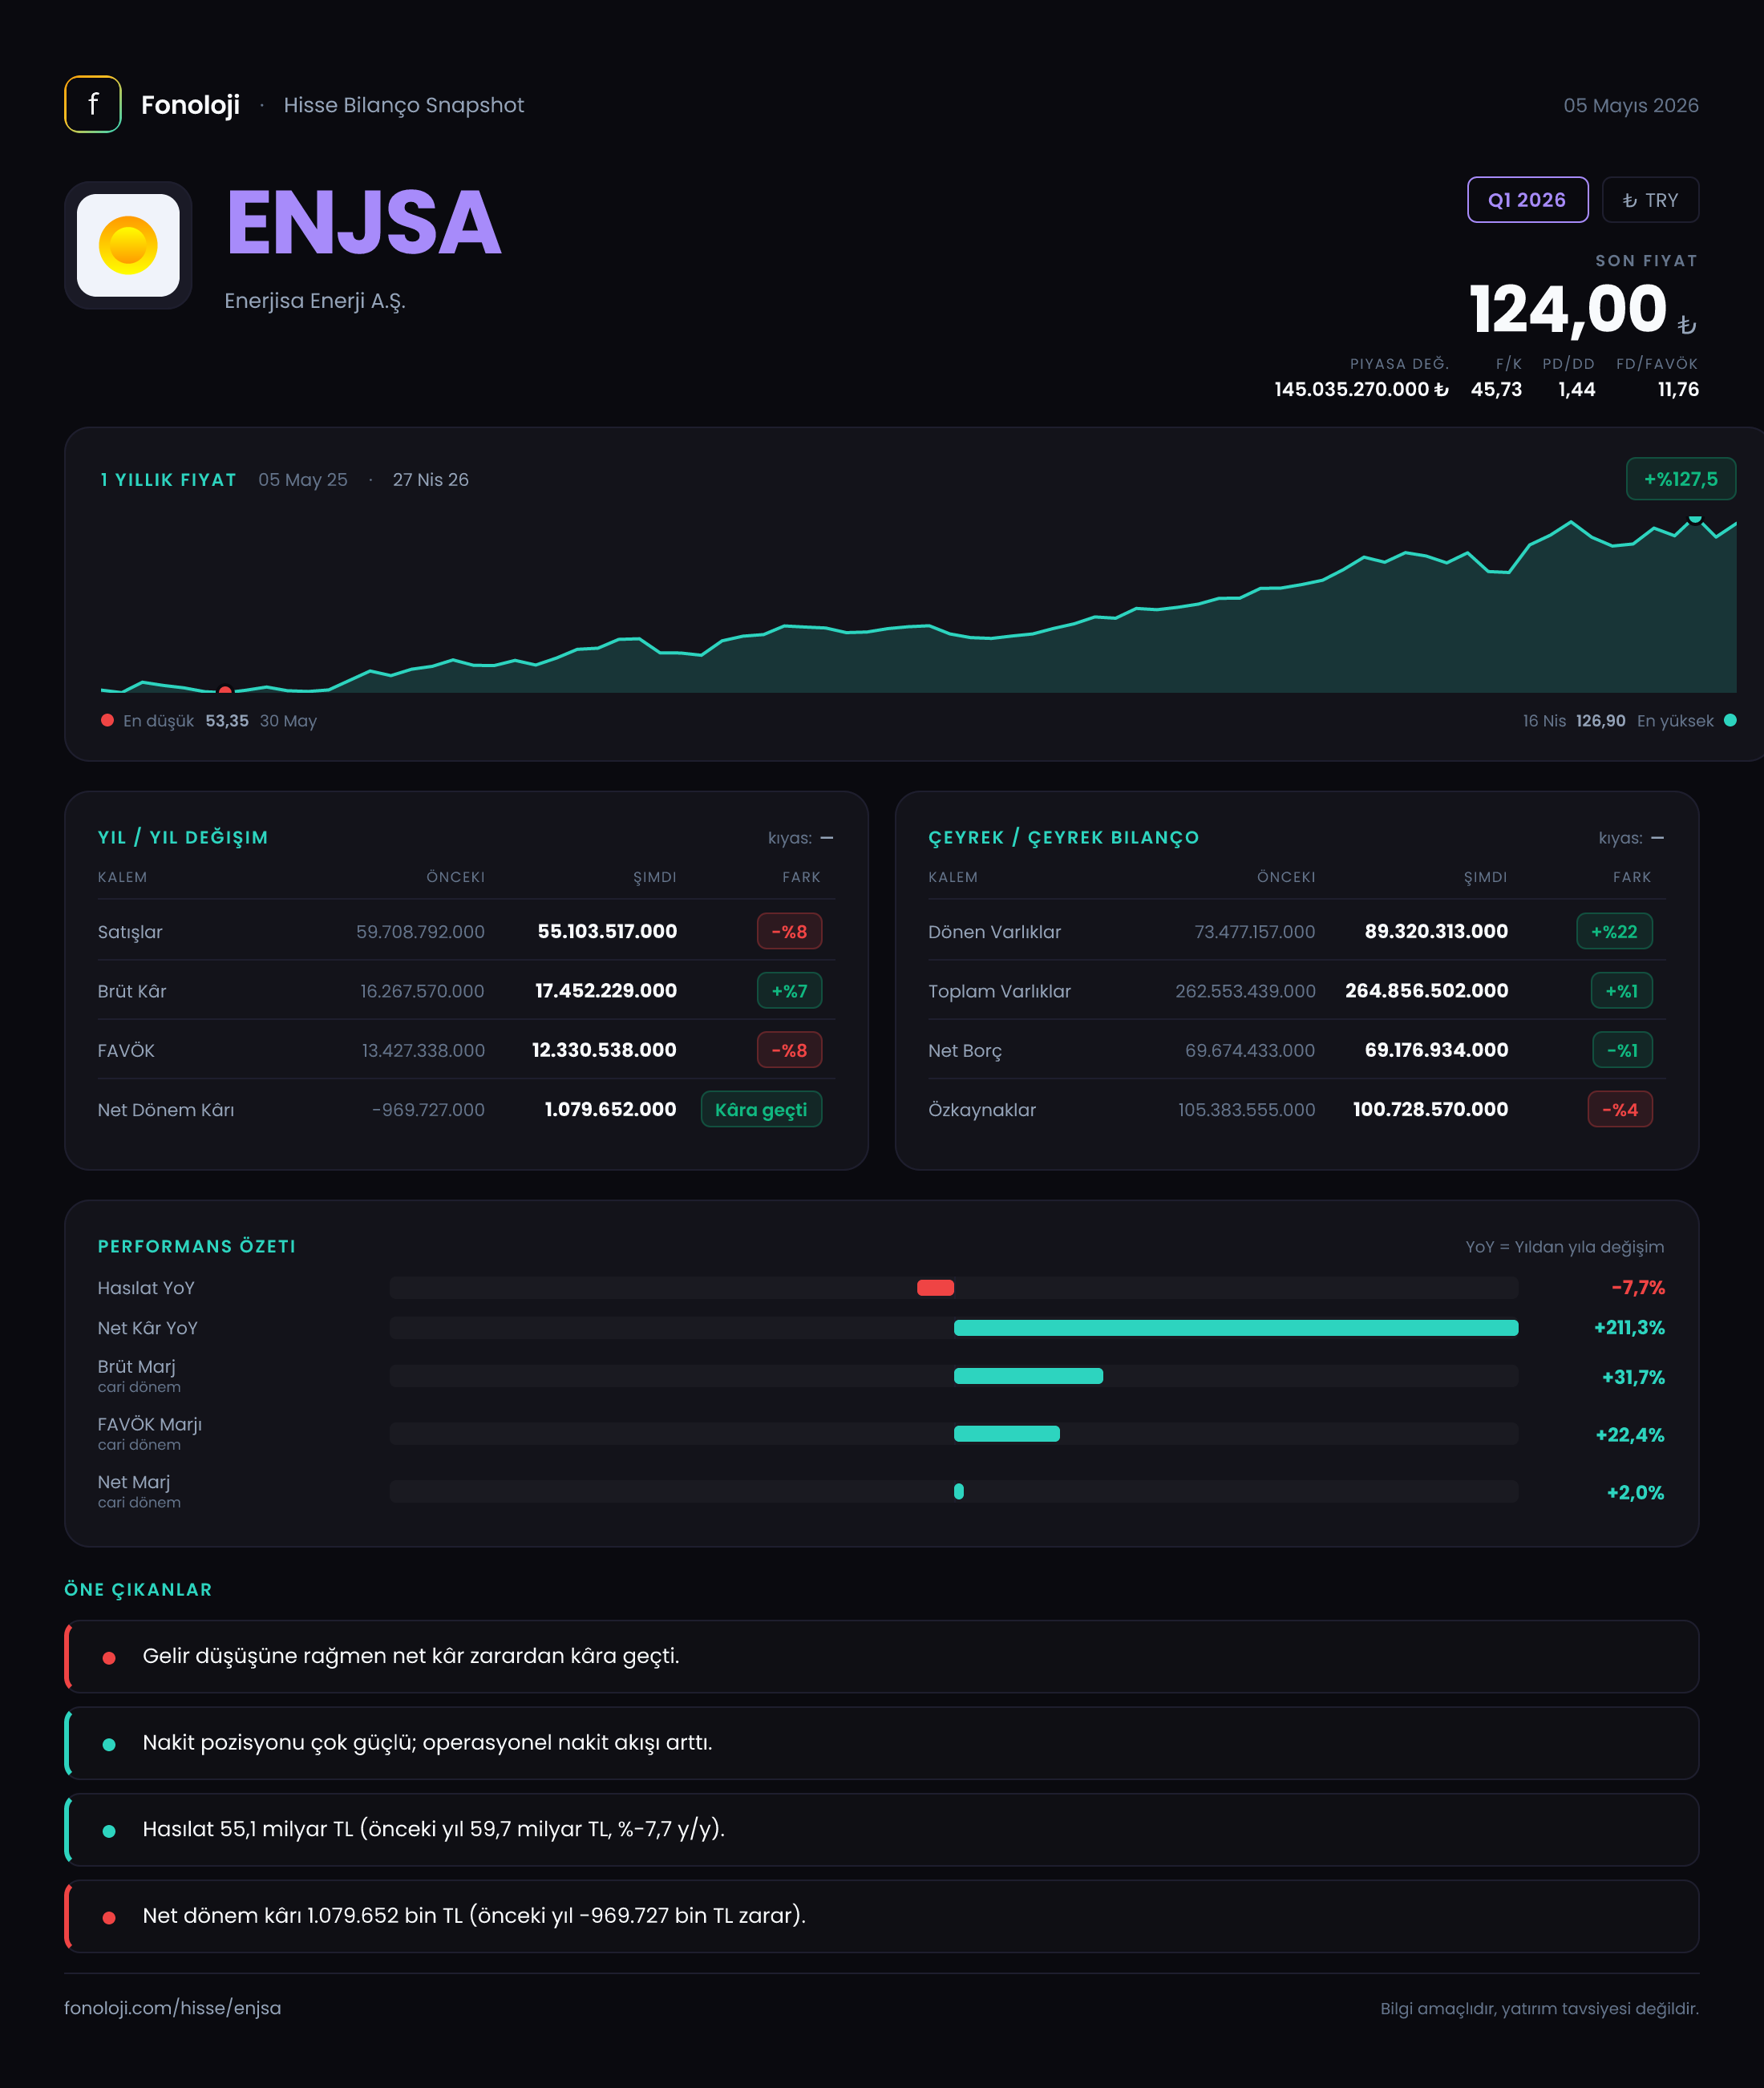Image resolution: width=1764 pixels, height=2088 pixels.
Task: Click the FAVÖK value 12.330.538.000
Action: click(604, 1050)
